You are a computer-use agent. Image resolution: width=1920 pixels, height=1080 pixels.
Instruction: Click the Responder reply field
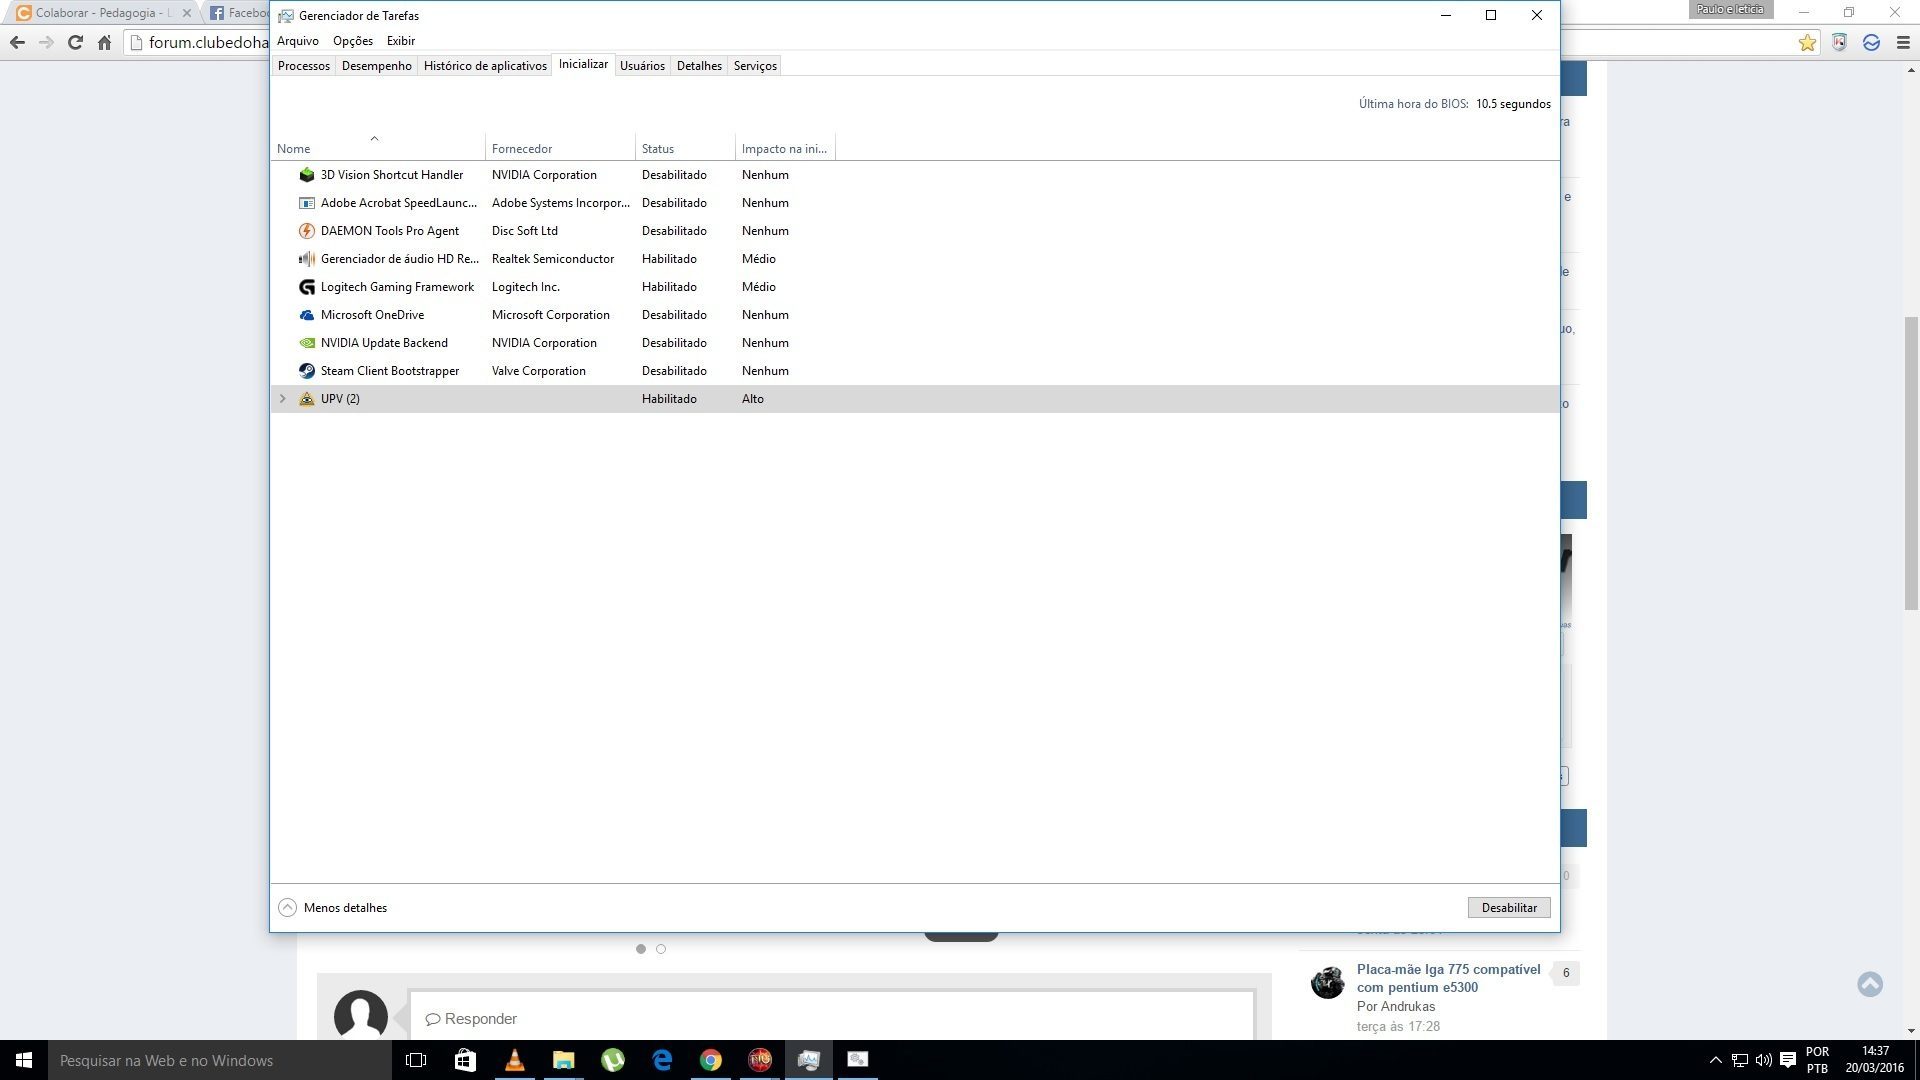pyautogui.click(x=832, y=1019)
